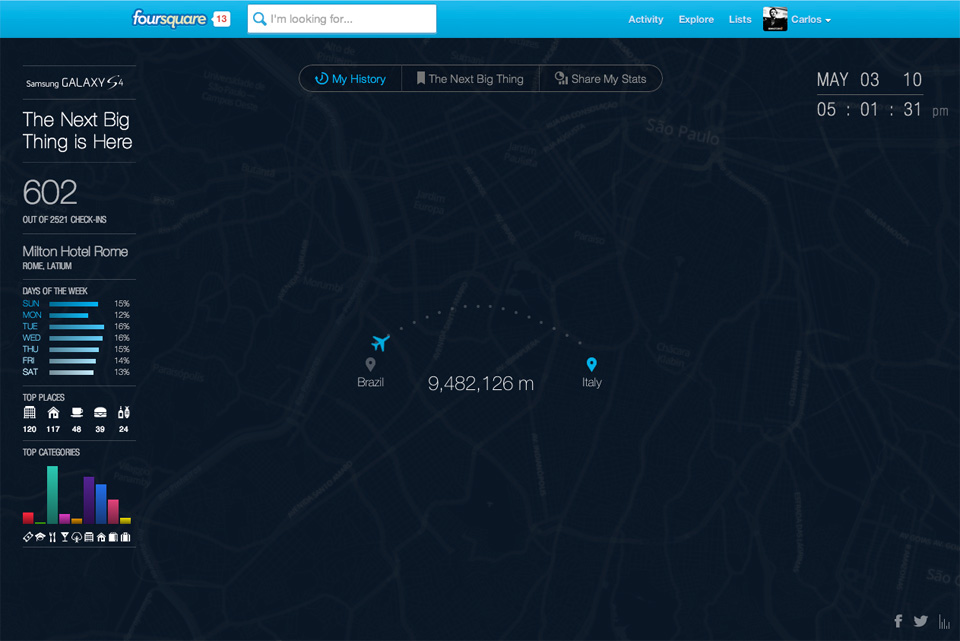Click the Activity menu item
This screenshot has height=641, width=960.
(x=646, y=19)
